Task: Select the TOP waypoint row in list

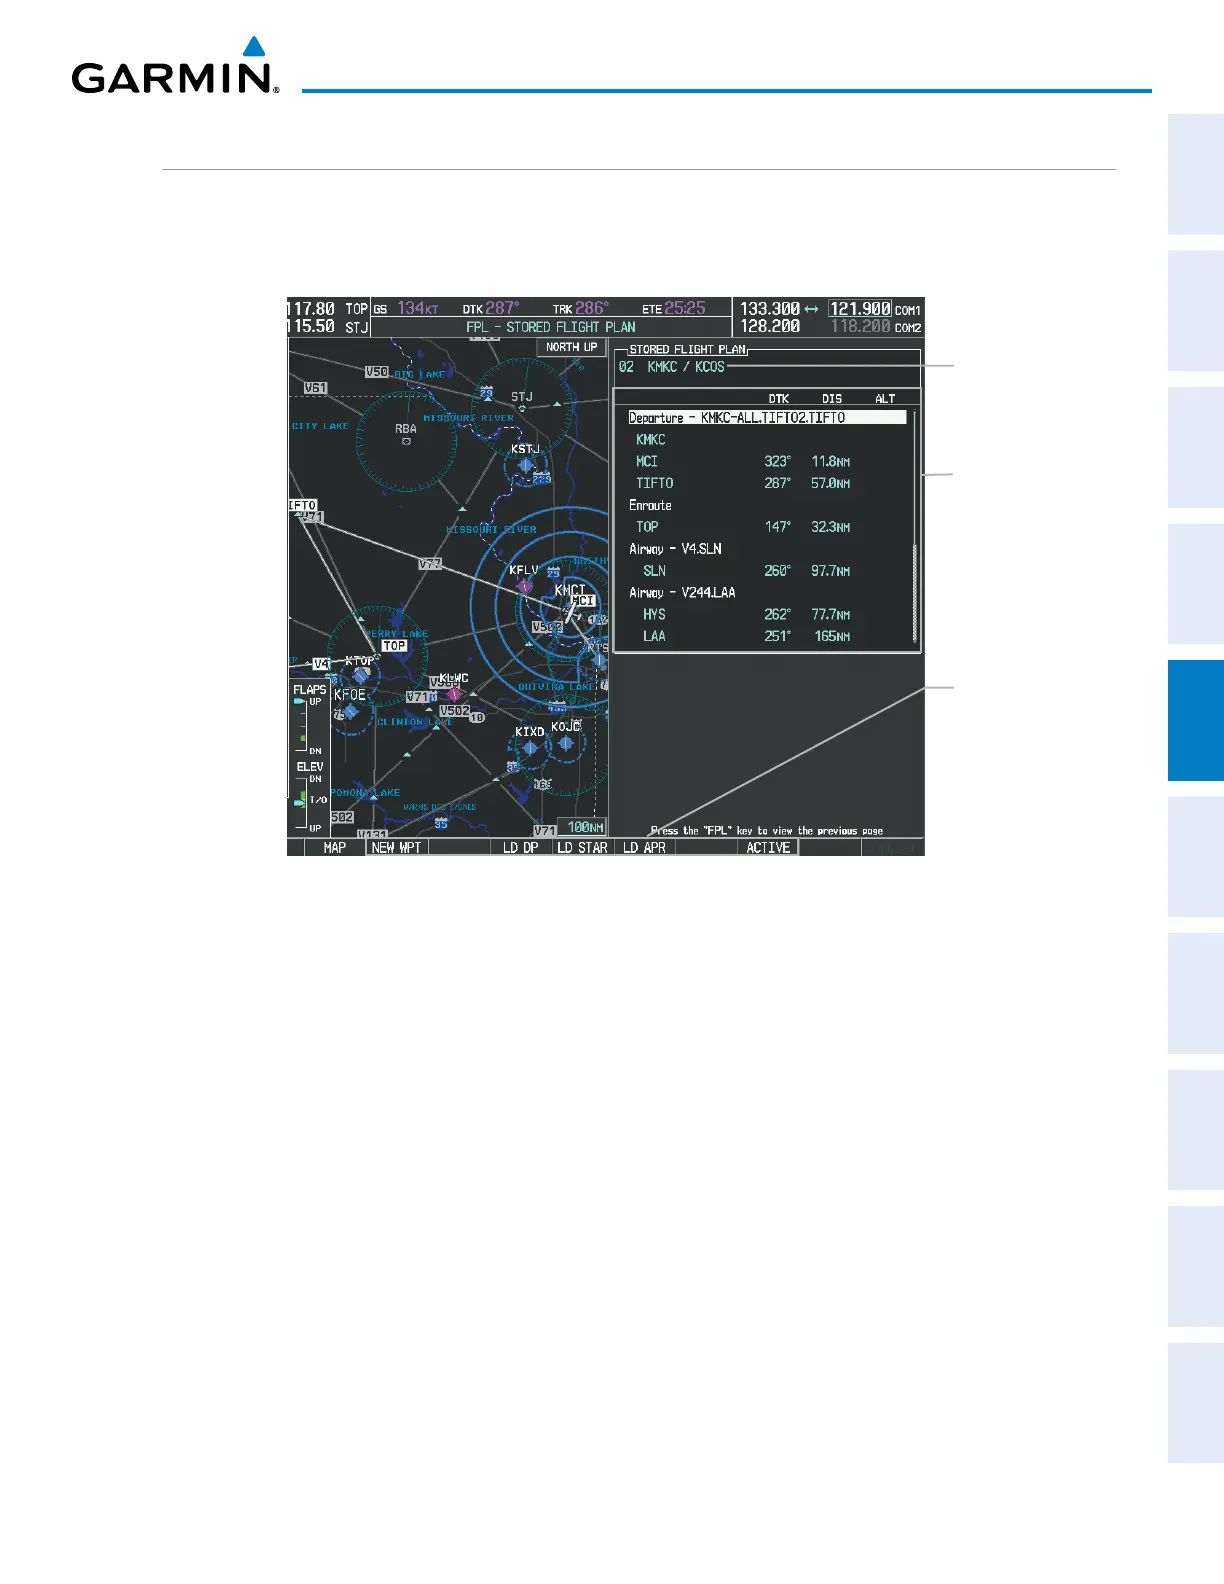Action: (767, 527)
